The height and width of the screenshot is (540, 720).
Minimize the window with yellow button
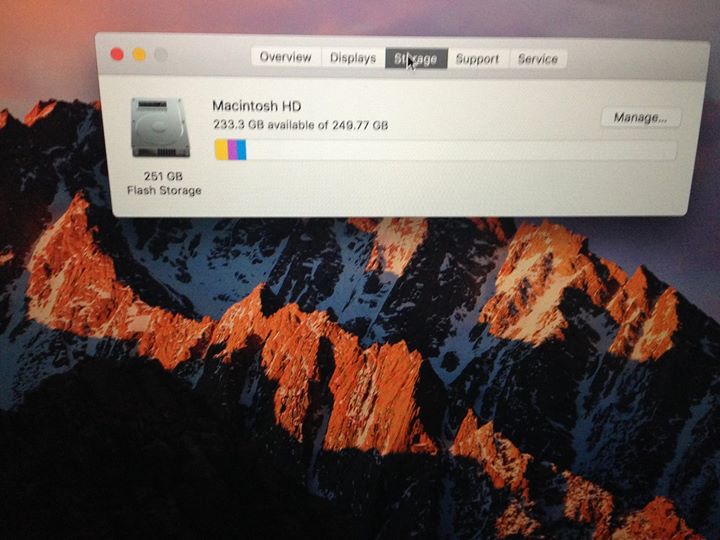[x=139, y=55]
